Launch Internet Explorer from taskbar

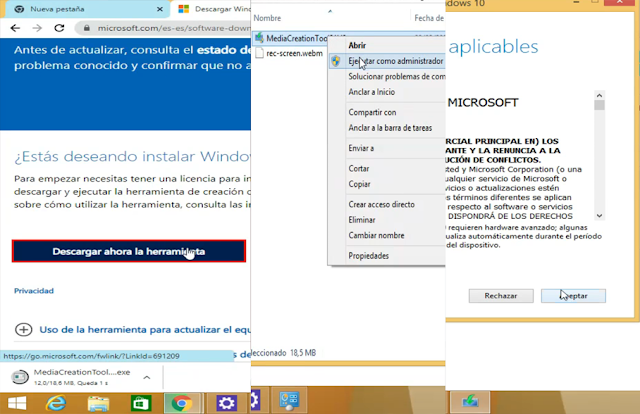point(56,403)
